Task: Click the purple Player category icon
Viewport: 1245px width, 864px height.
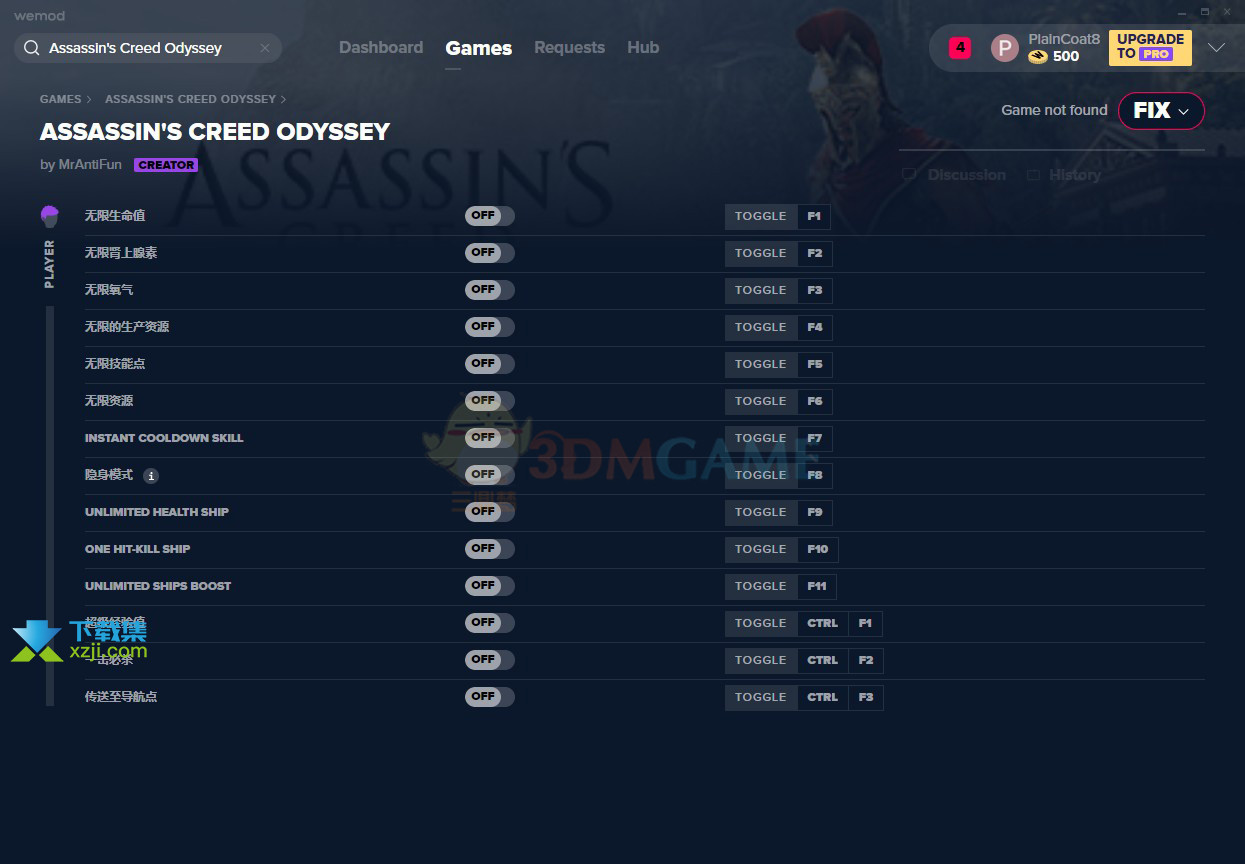Action: (x=50, y=215)
